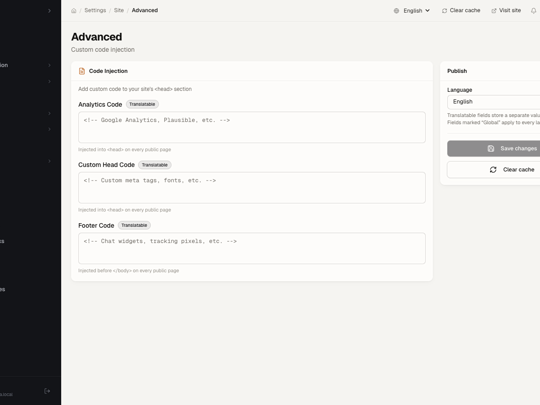Go to the Site breadcrumb link
540x405 pixels.
click(x=119, y=10)
